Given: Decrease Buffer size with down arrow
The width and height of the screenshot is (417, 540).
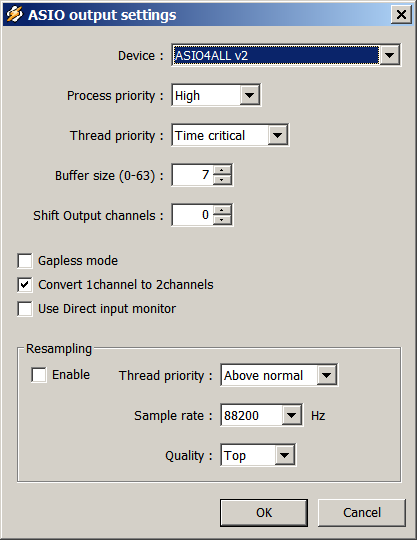Looking at the screenshot, I should coord(222,179).
